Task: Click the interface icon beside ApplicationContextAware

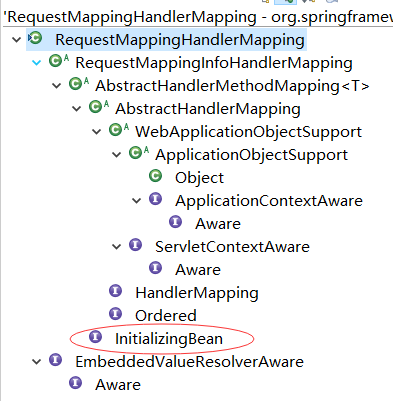Action: (155, 199)
